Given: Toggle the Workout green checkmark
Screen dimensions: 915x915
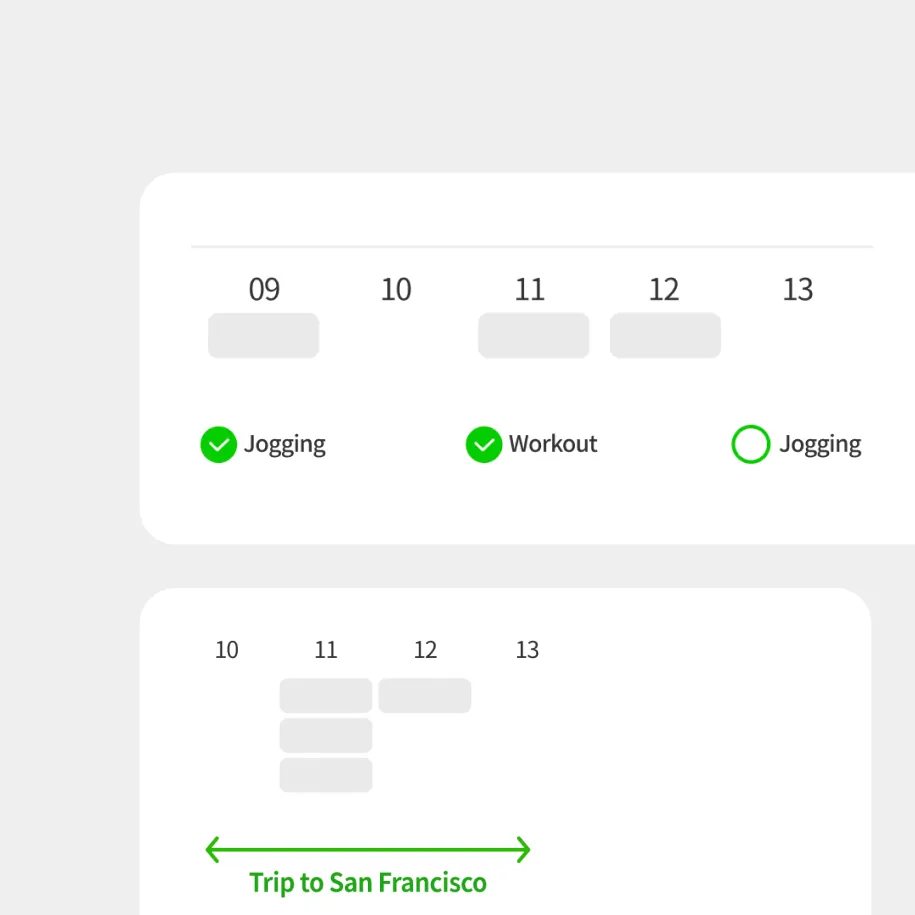Looking at the screenshot, I should 484,445.
